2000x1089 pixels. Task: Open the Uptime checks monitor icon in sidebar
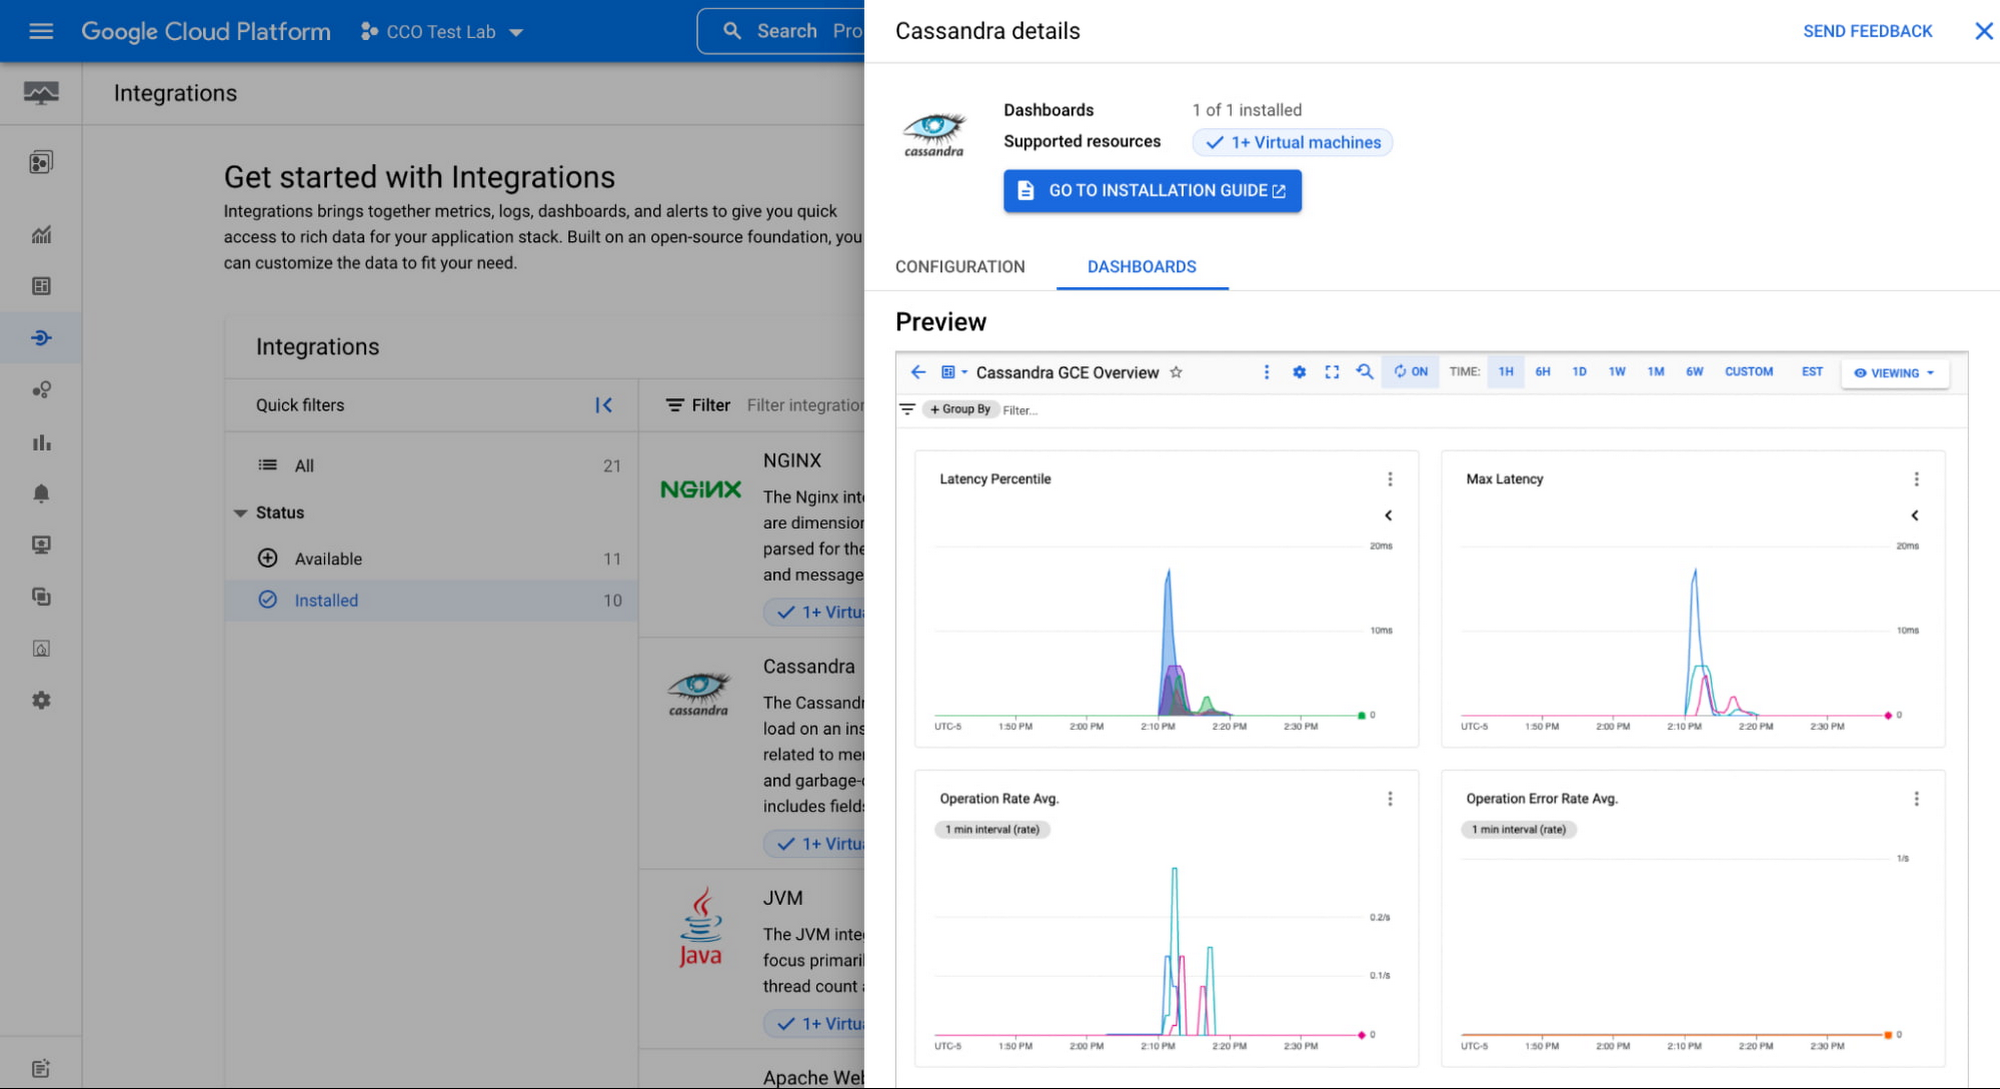point(41,545)
